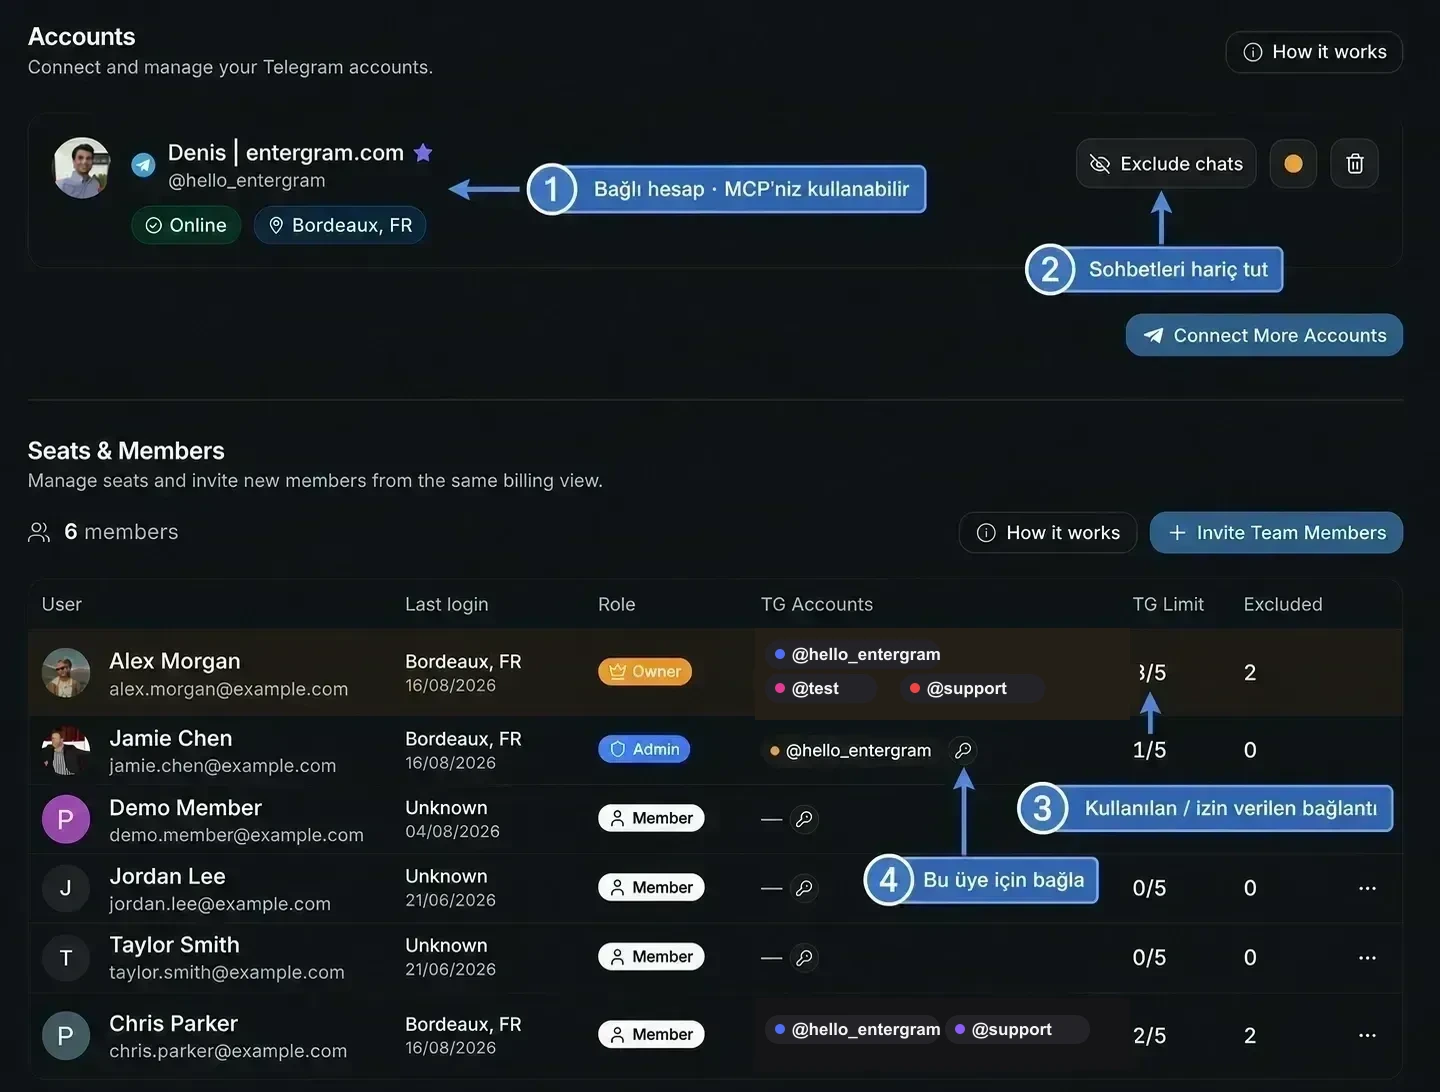This screenshot has width=1440, height=1092.
Task: Click the Telegram badge beside Denis's avatar
Action: pos(144,165)
